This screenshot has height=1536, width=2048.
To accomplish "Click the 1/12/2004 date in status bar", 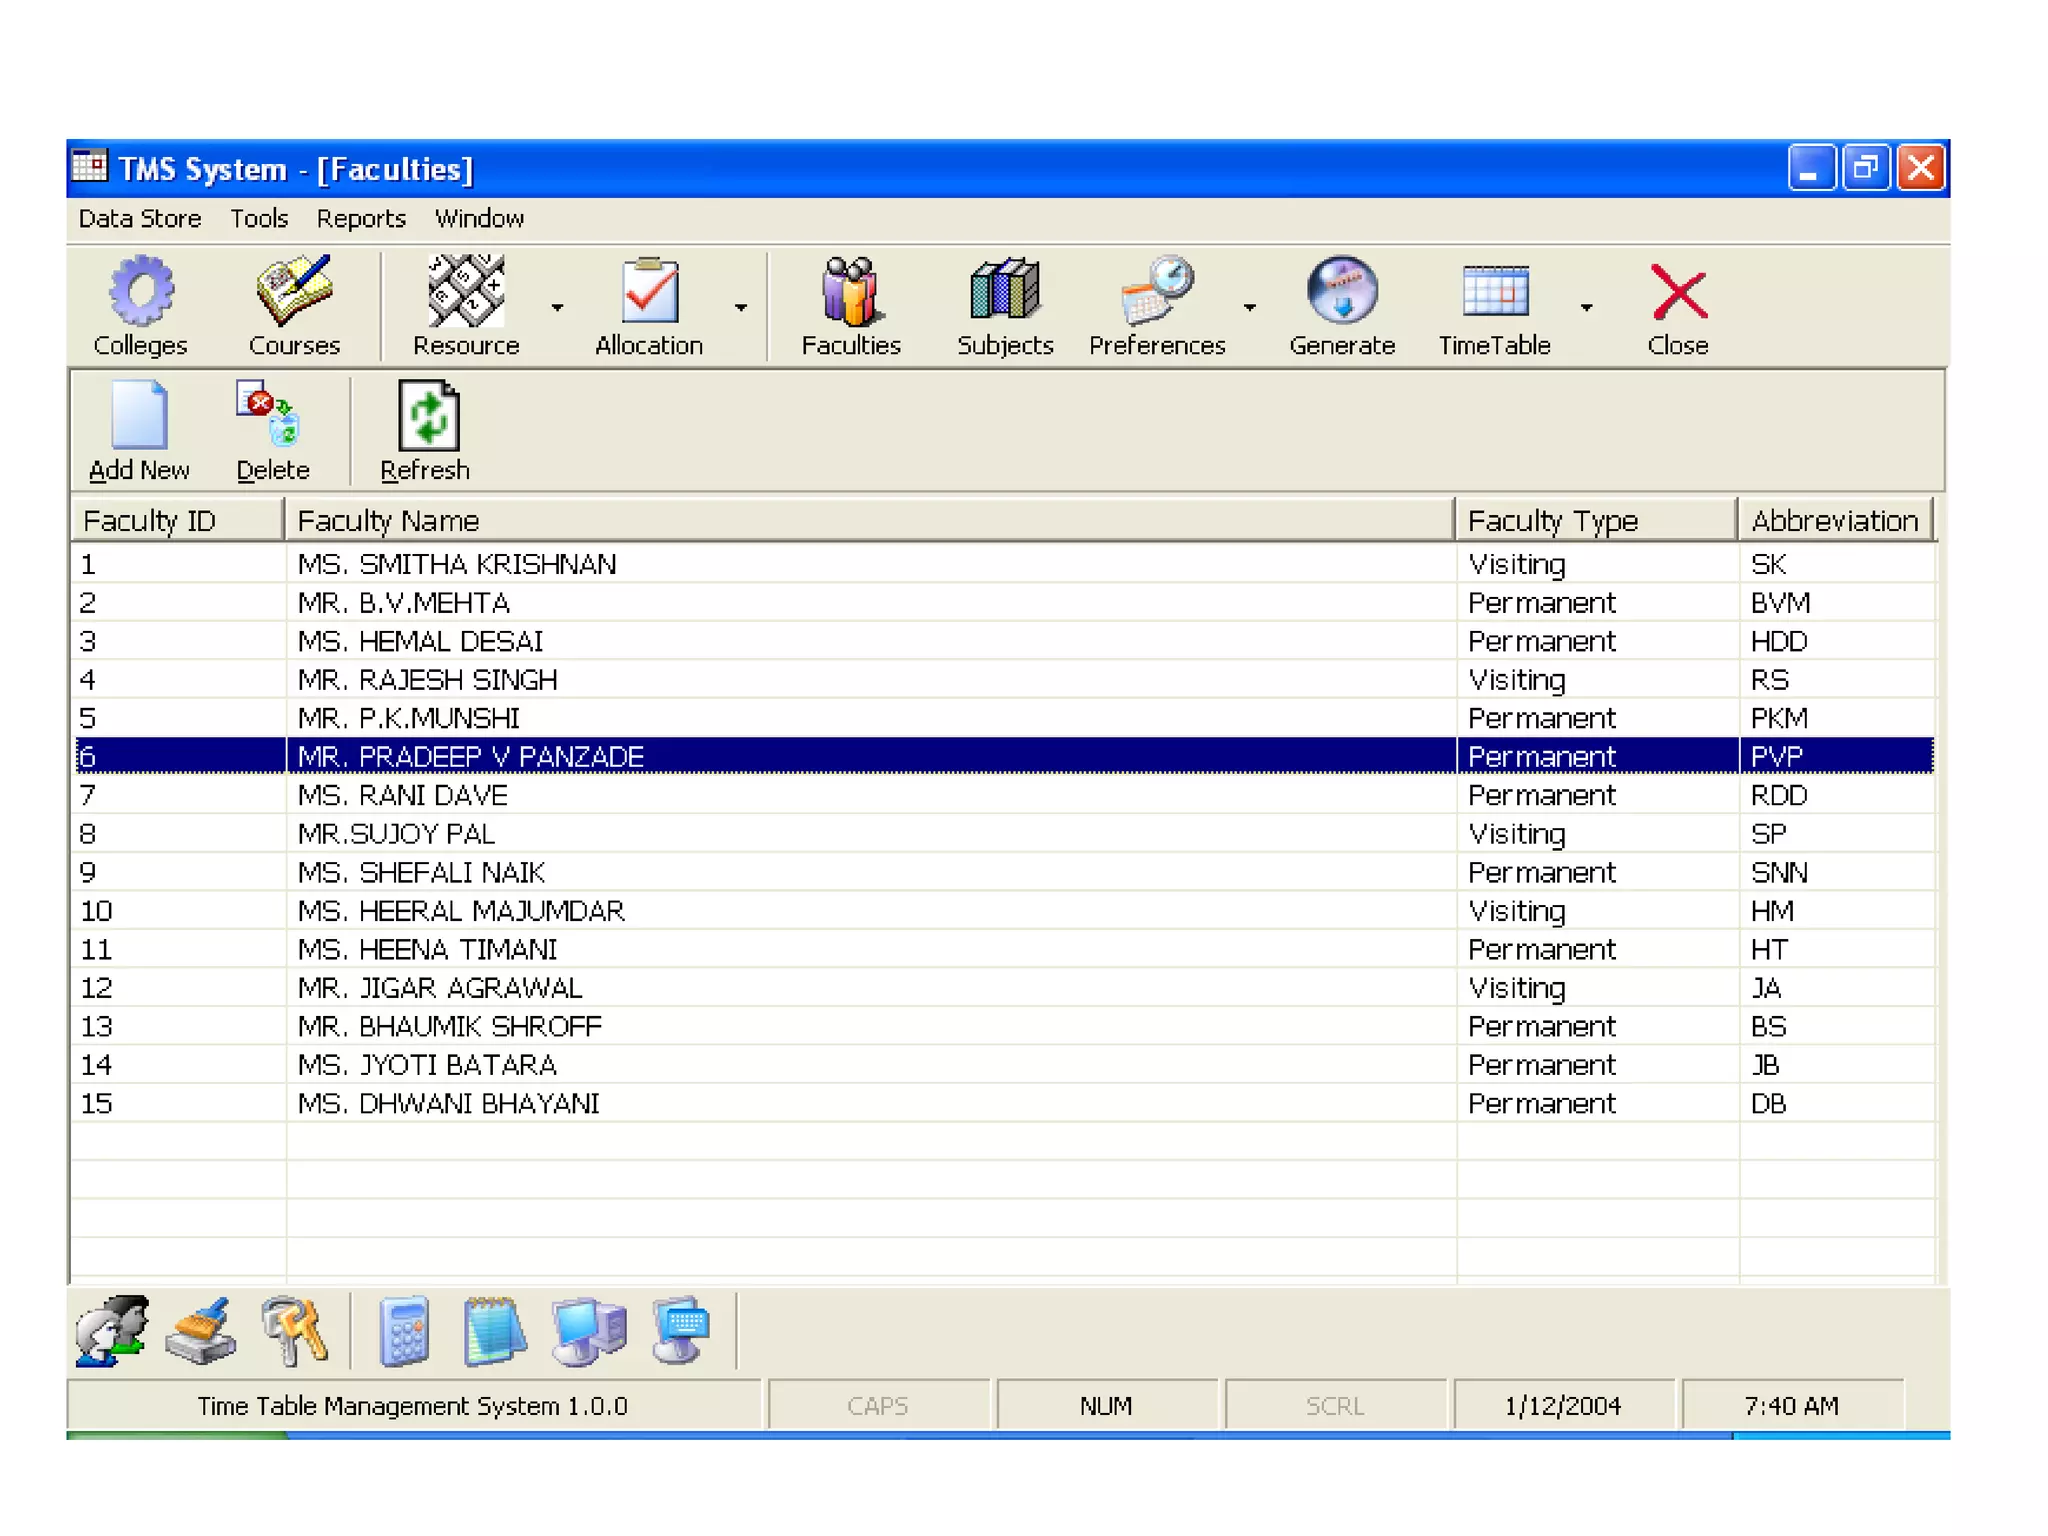I will coord(1563,1406).
